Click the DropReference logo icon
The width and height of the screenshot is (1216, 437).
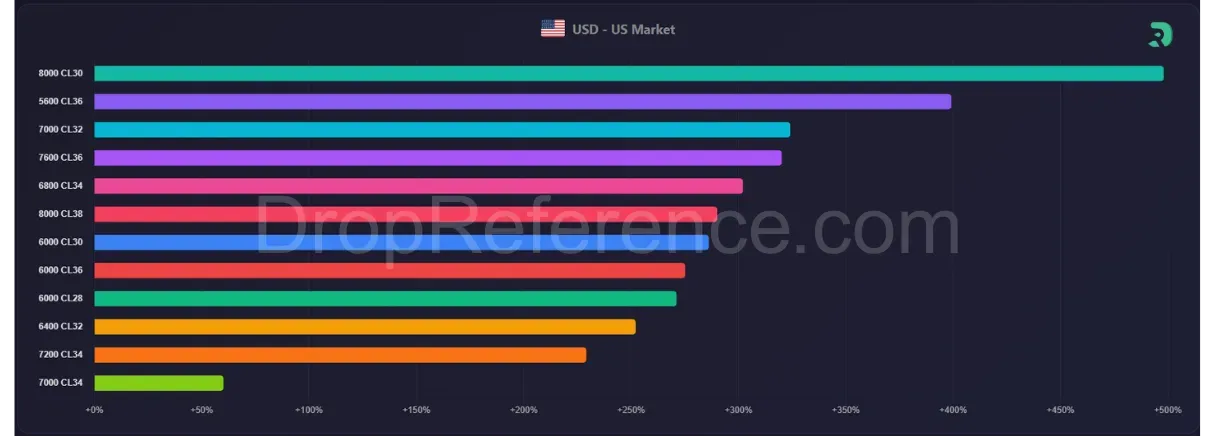pyautogui.click(x=1160, y=35)
